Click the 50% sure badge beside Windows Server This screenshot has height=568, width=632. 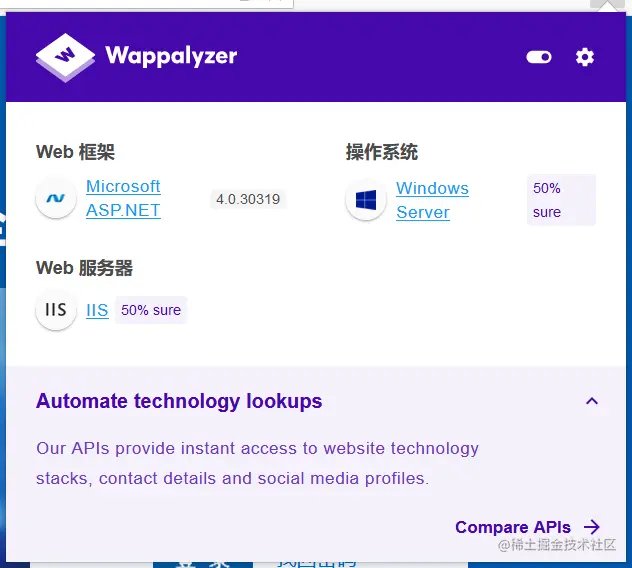[561, 200]
